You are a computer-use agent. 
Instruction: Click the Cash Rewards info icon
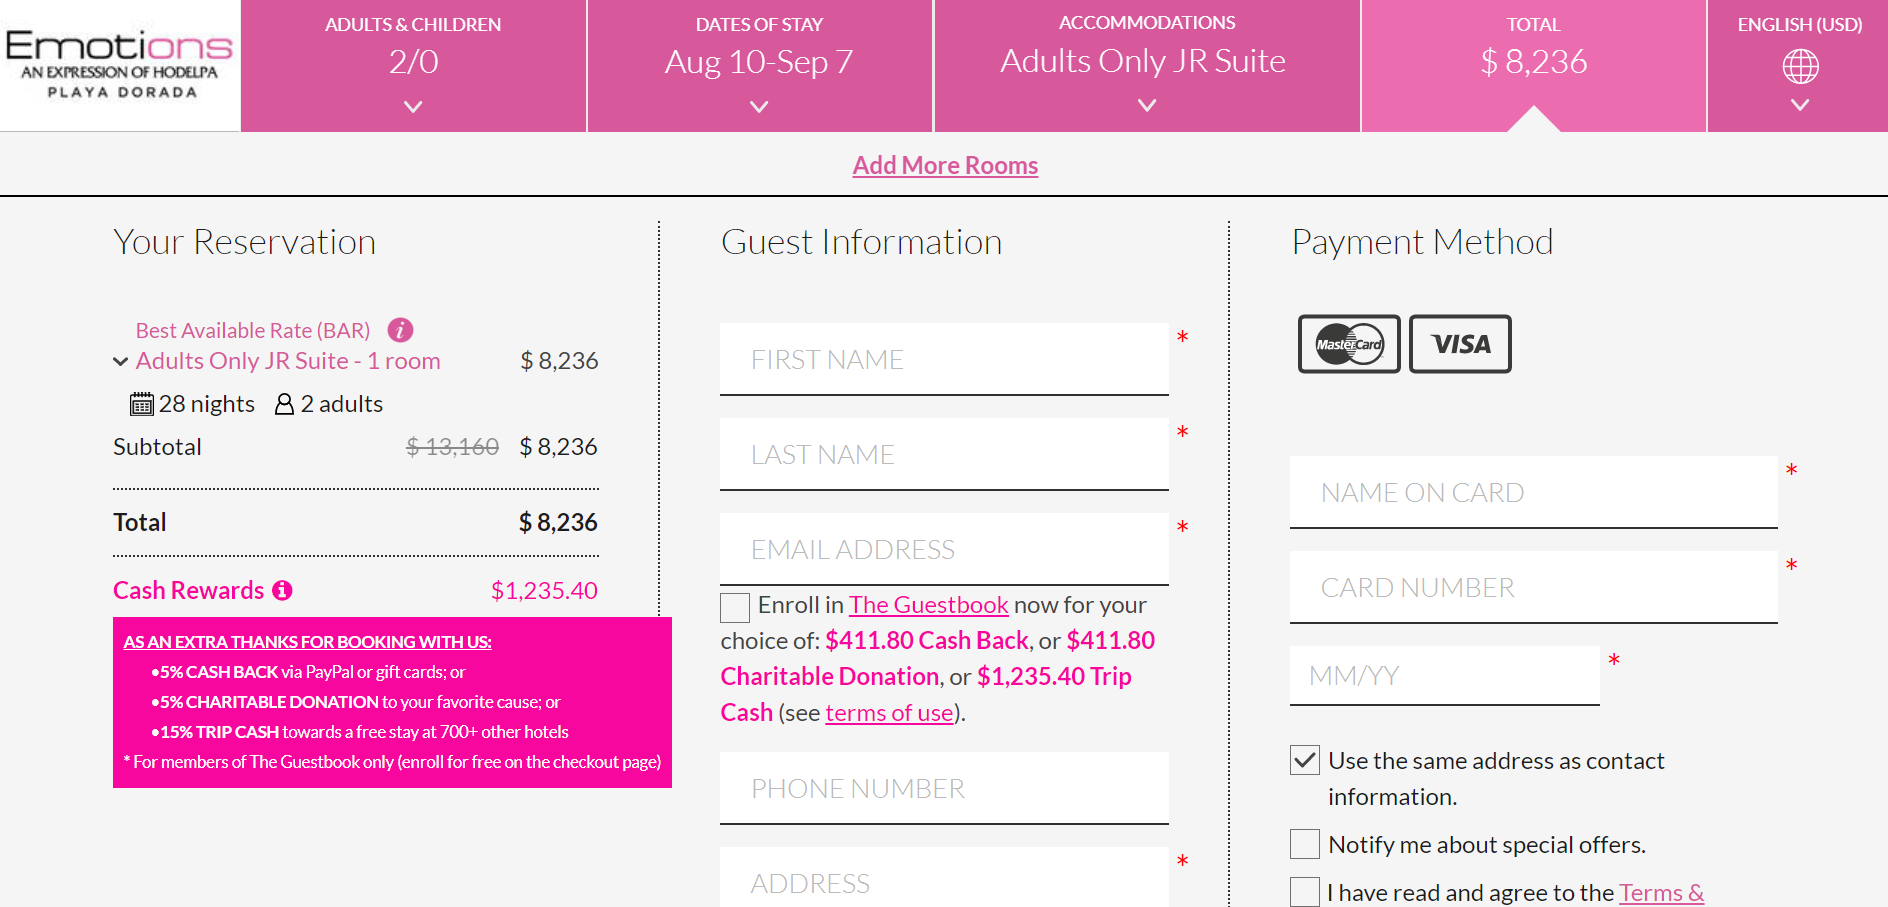[x=283, y=591]
